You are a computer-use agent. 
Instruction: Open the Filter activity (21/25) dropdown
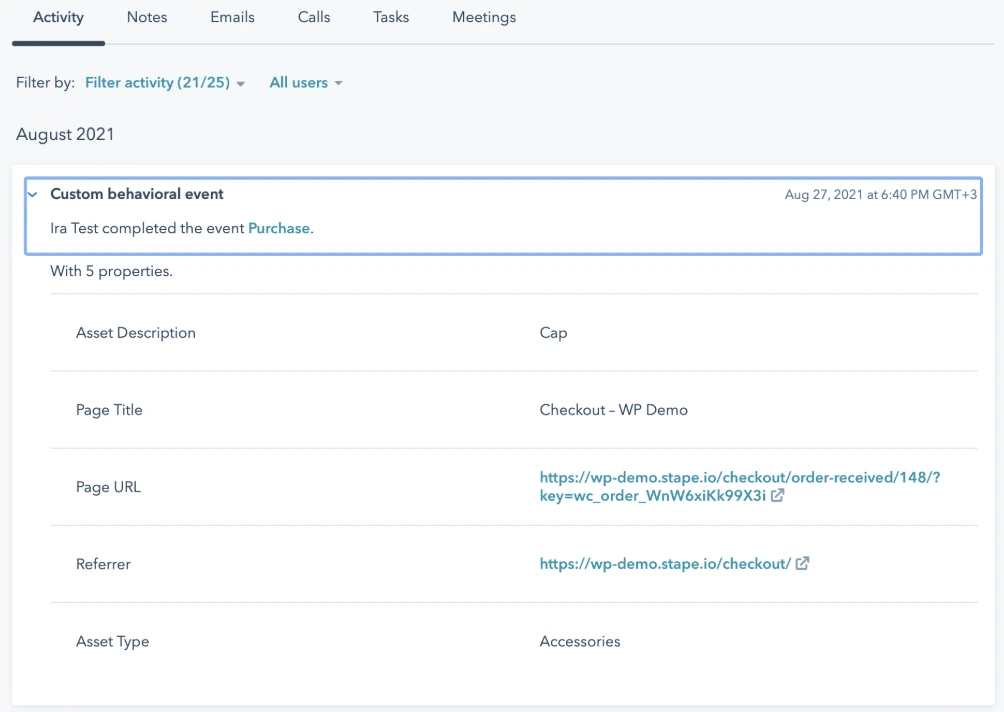click(x=165, y=83)
